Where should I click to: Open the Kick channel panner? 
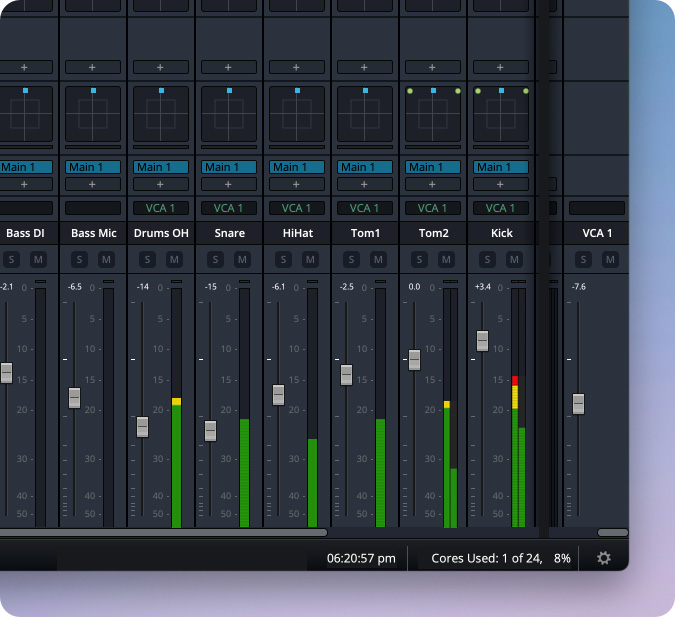pos(501,114)
